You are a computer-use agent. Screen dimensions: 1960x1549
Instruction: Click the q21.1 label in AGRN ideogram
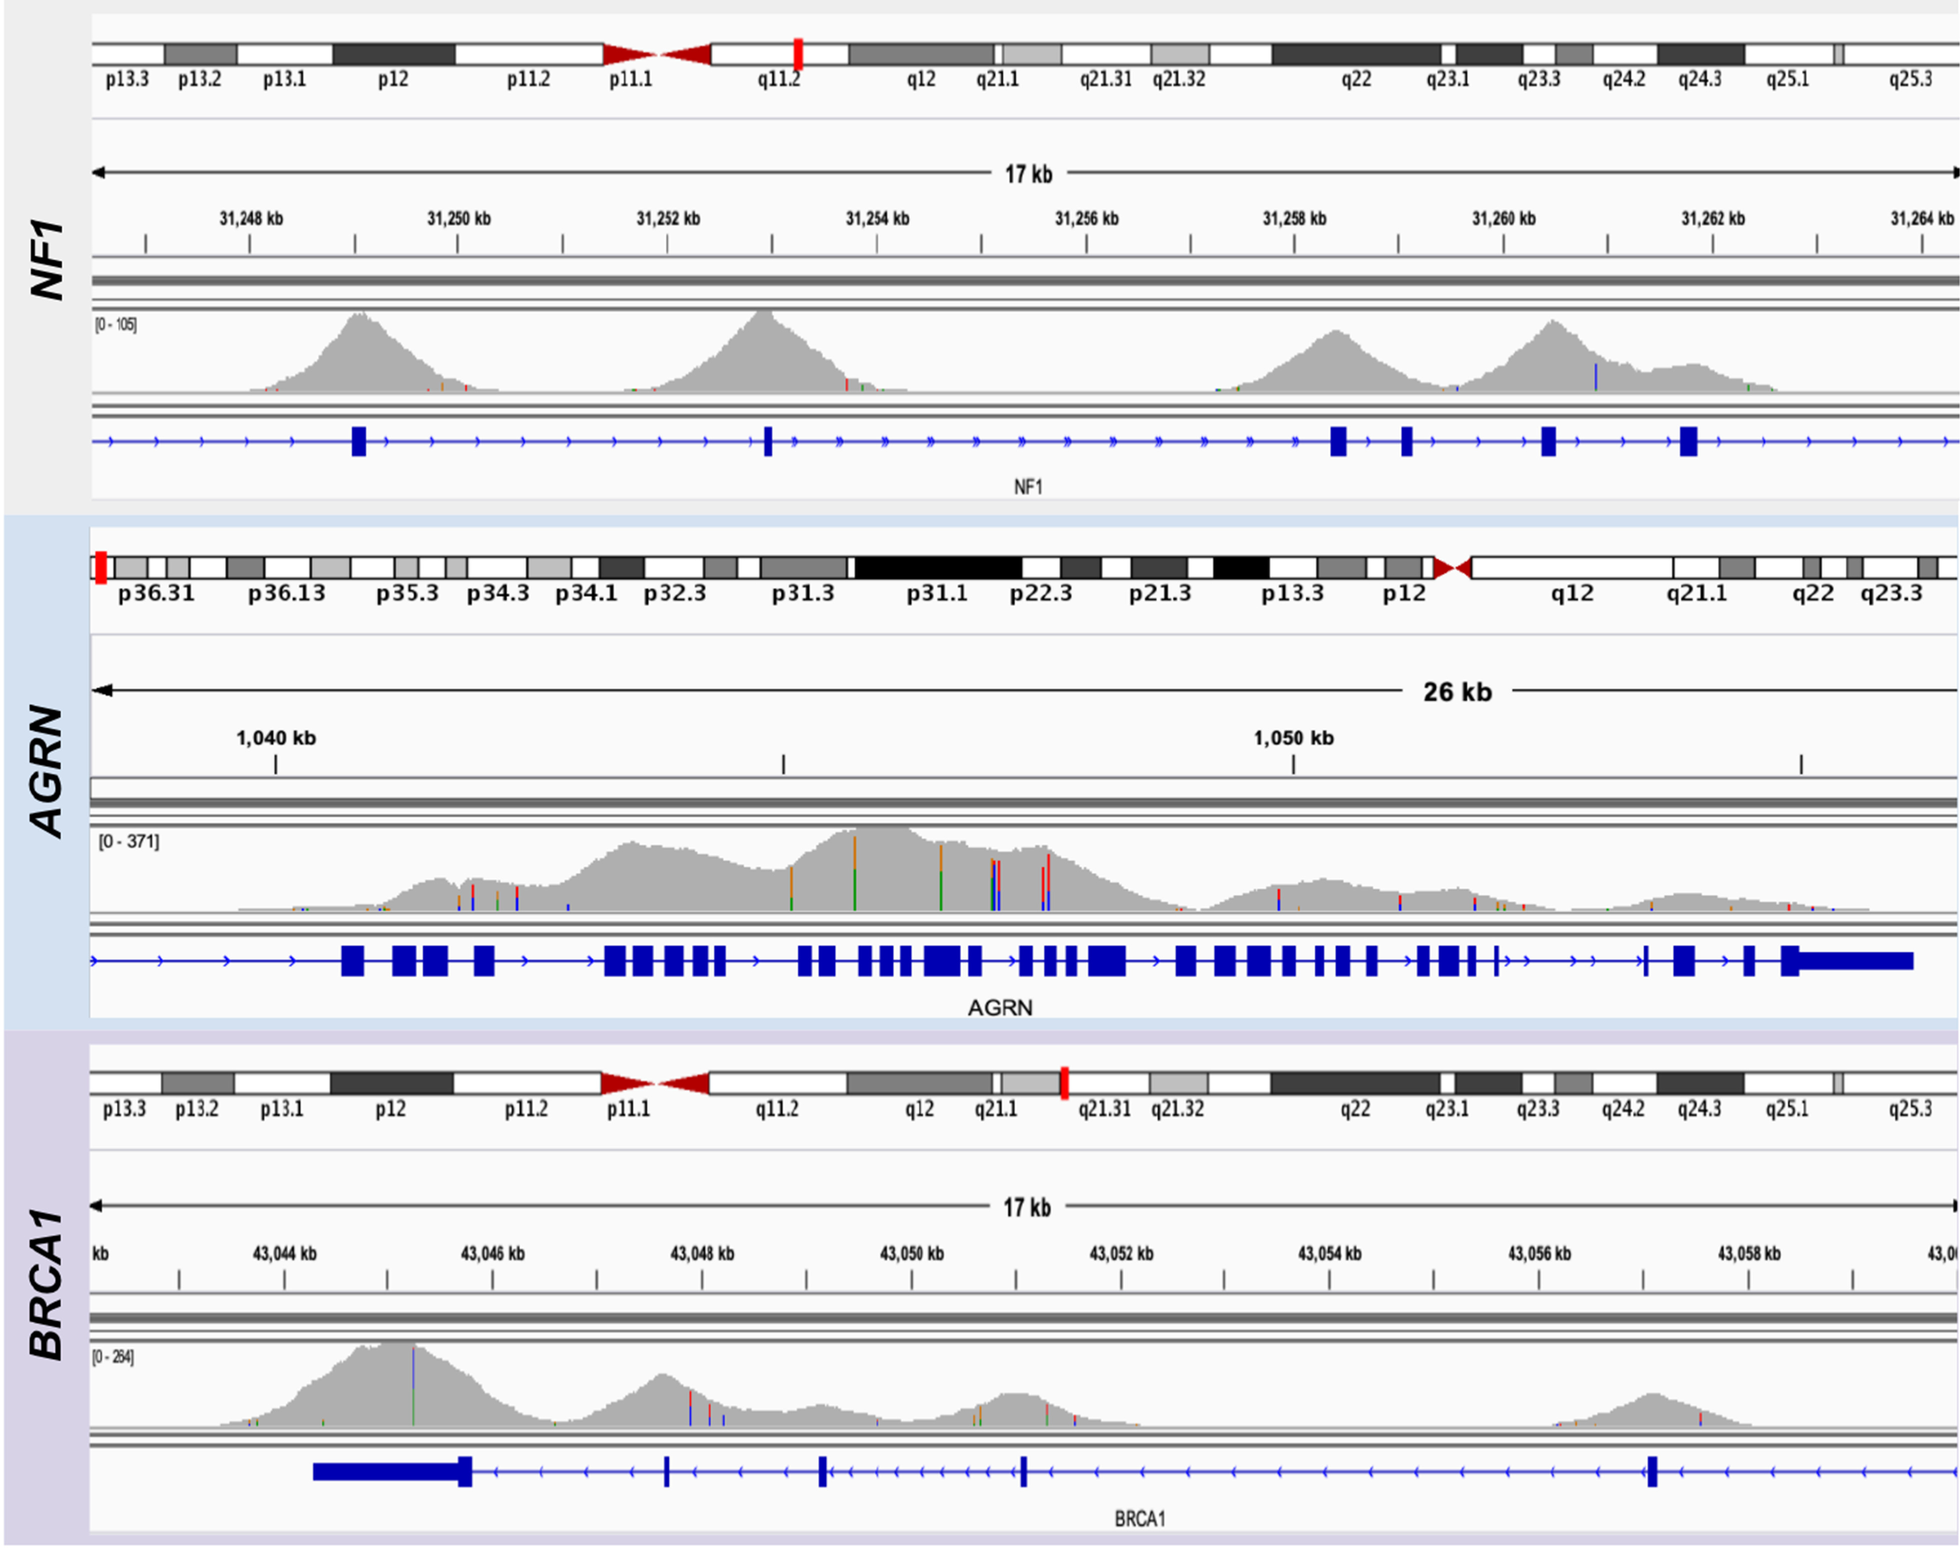click(1696, 594)
